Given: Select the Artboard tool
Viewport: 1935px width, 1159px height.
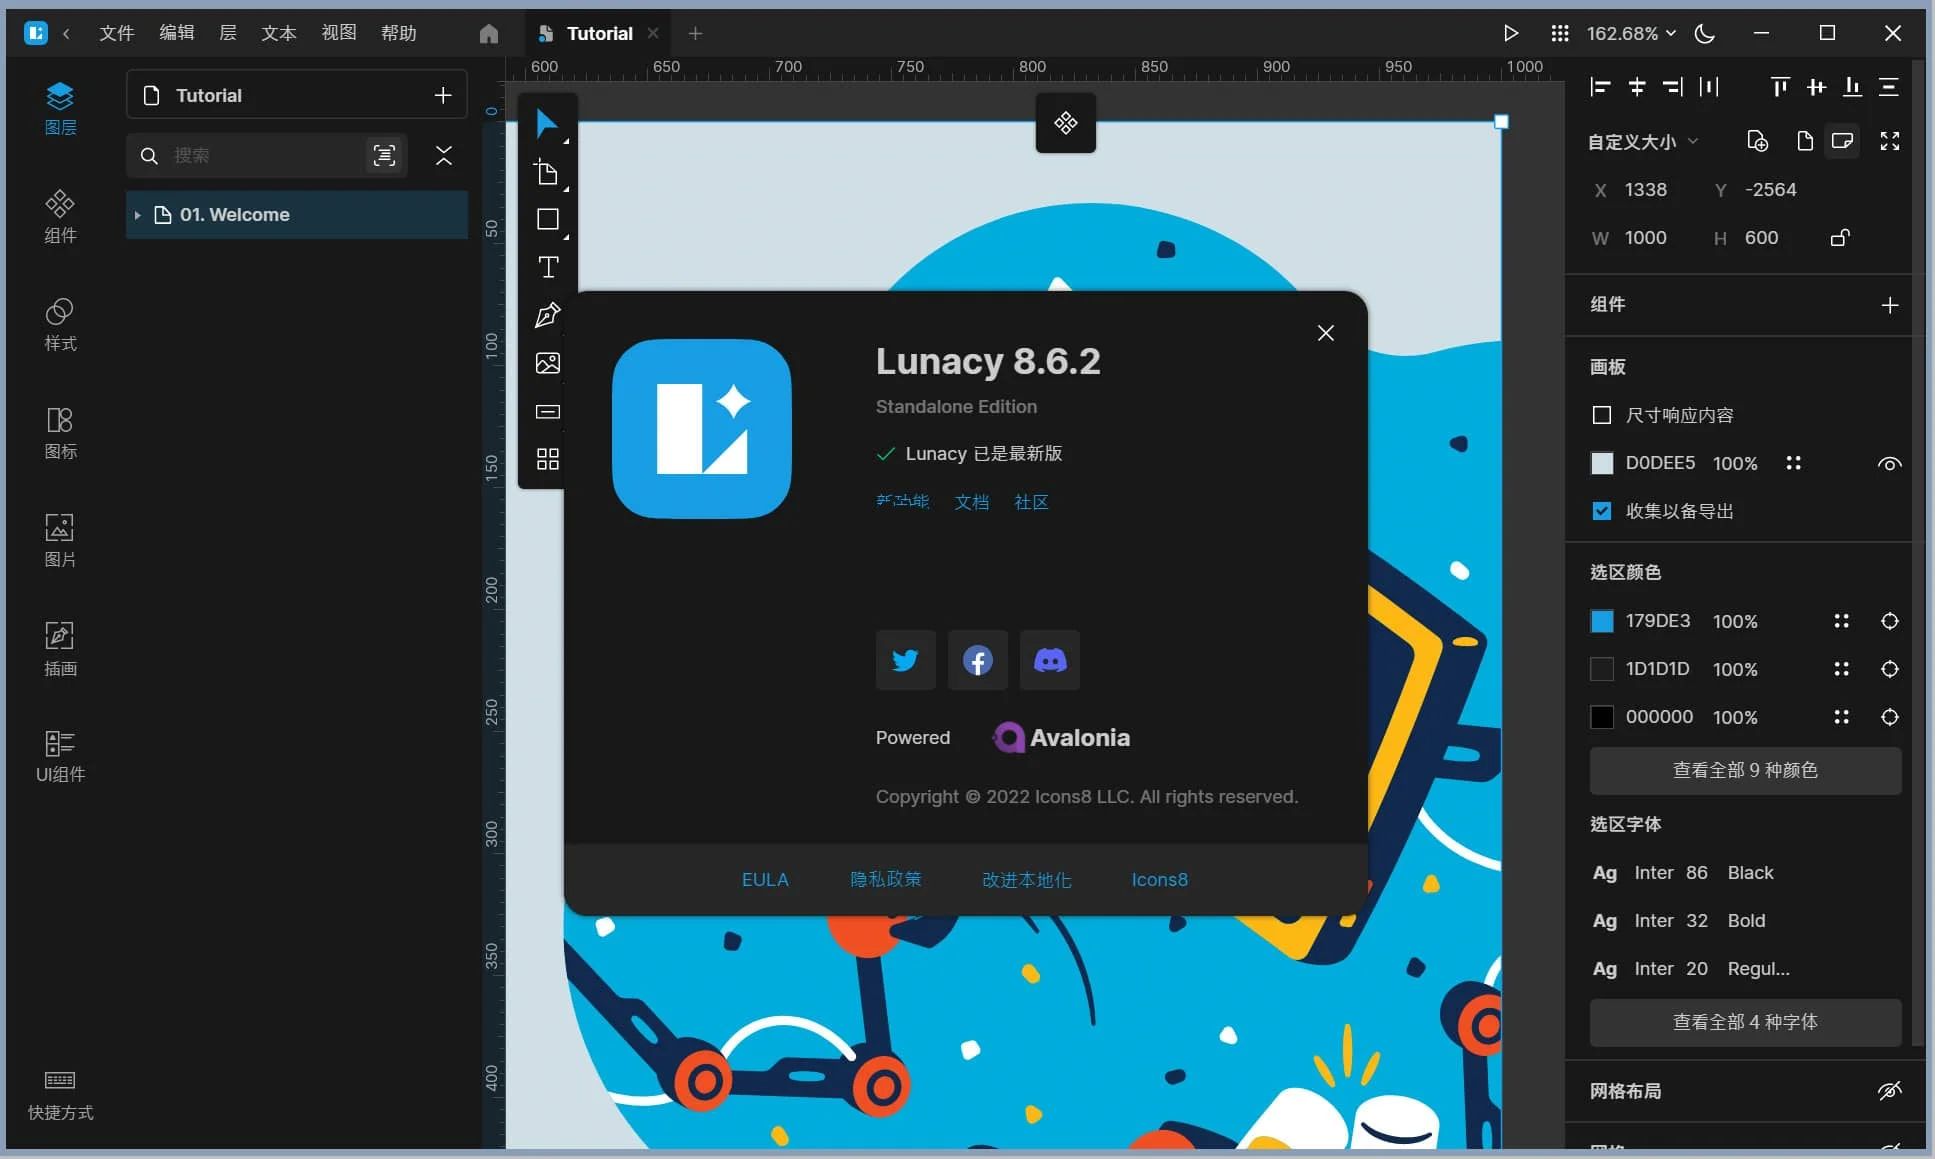Looking at the screenshot, I should click(x=547, y=173).
